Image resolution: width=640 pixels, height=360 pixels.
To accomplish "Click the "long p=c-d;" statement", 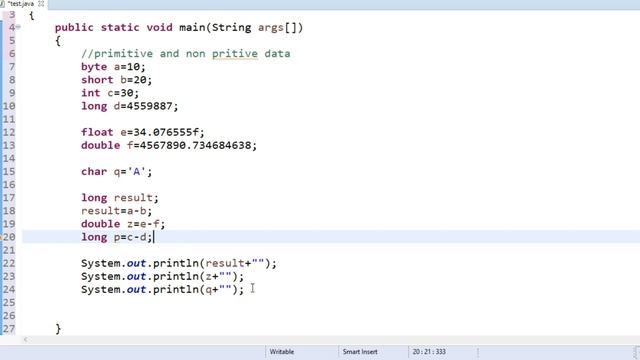I will pos(116,237).
